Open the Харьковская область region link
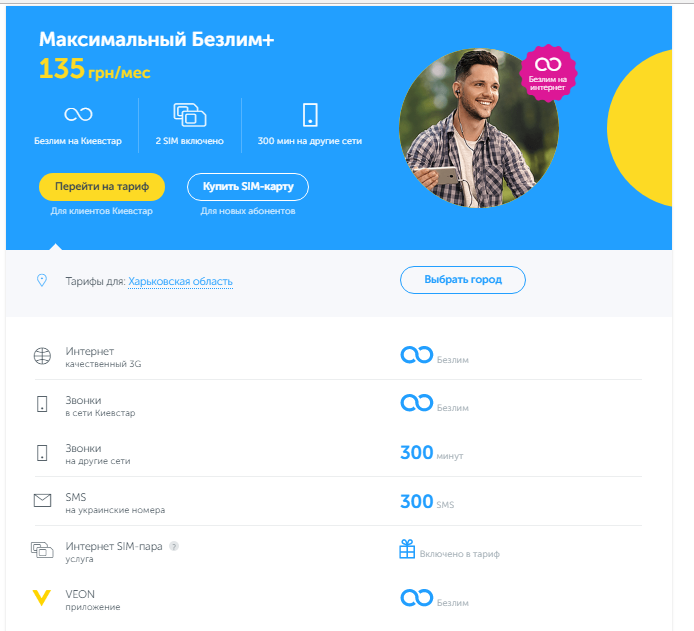 pos(180,281)
